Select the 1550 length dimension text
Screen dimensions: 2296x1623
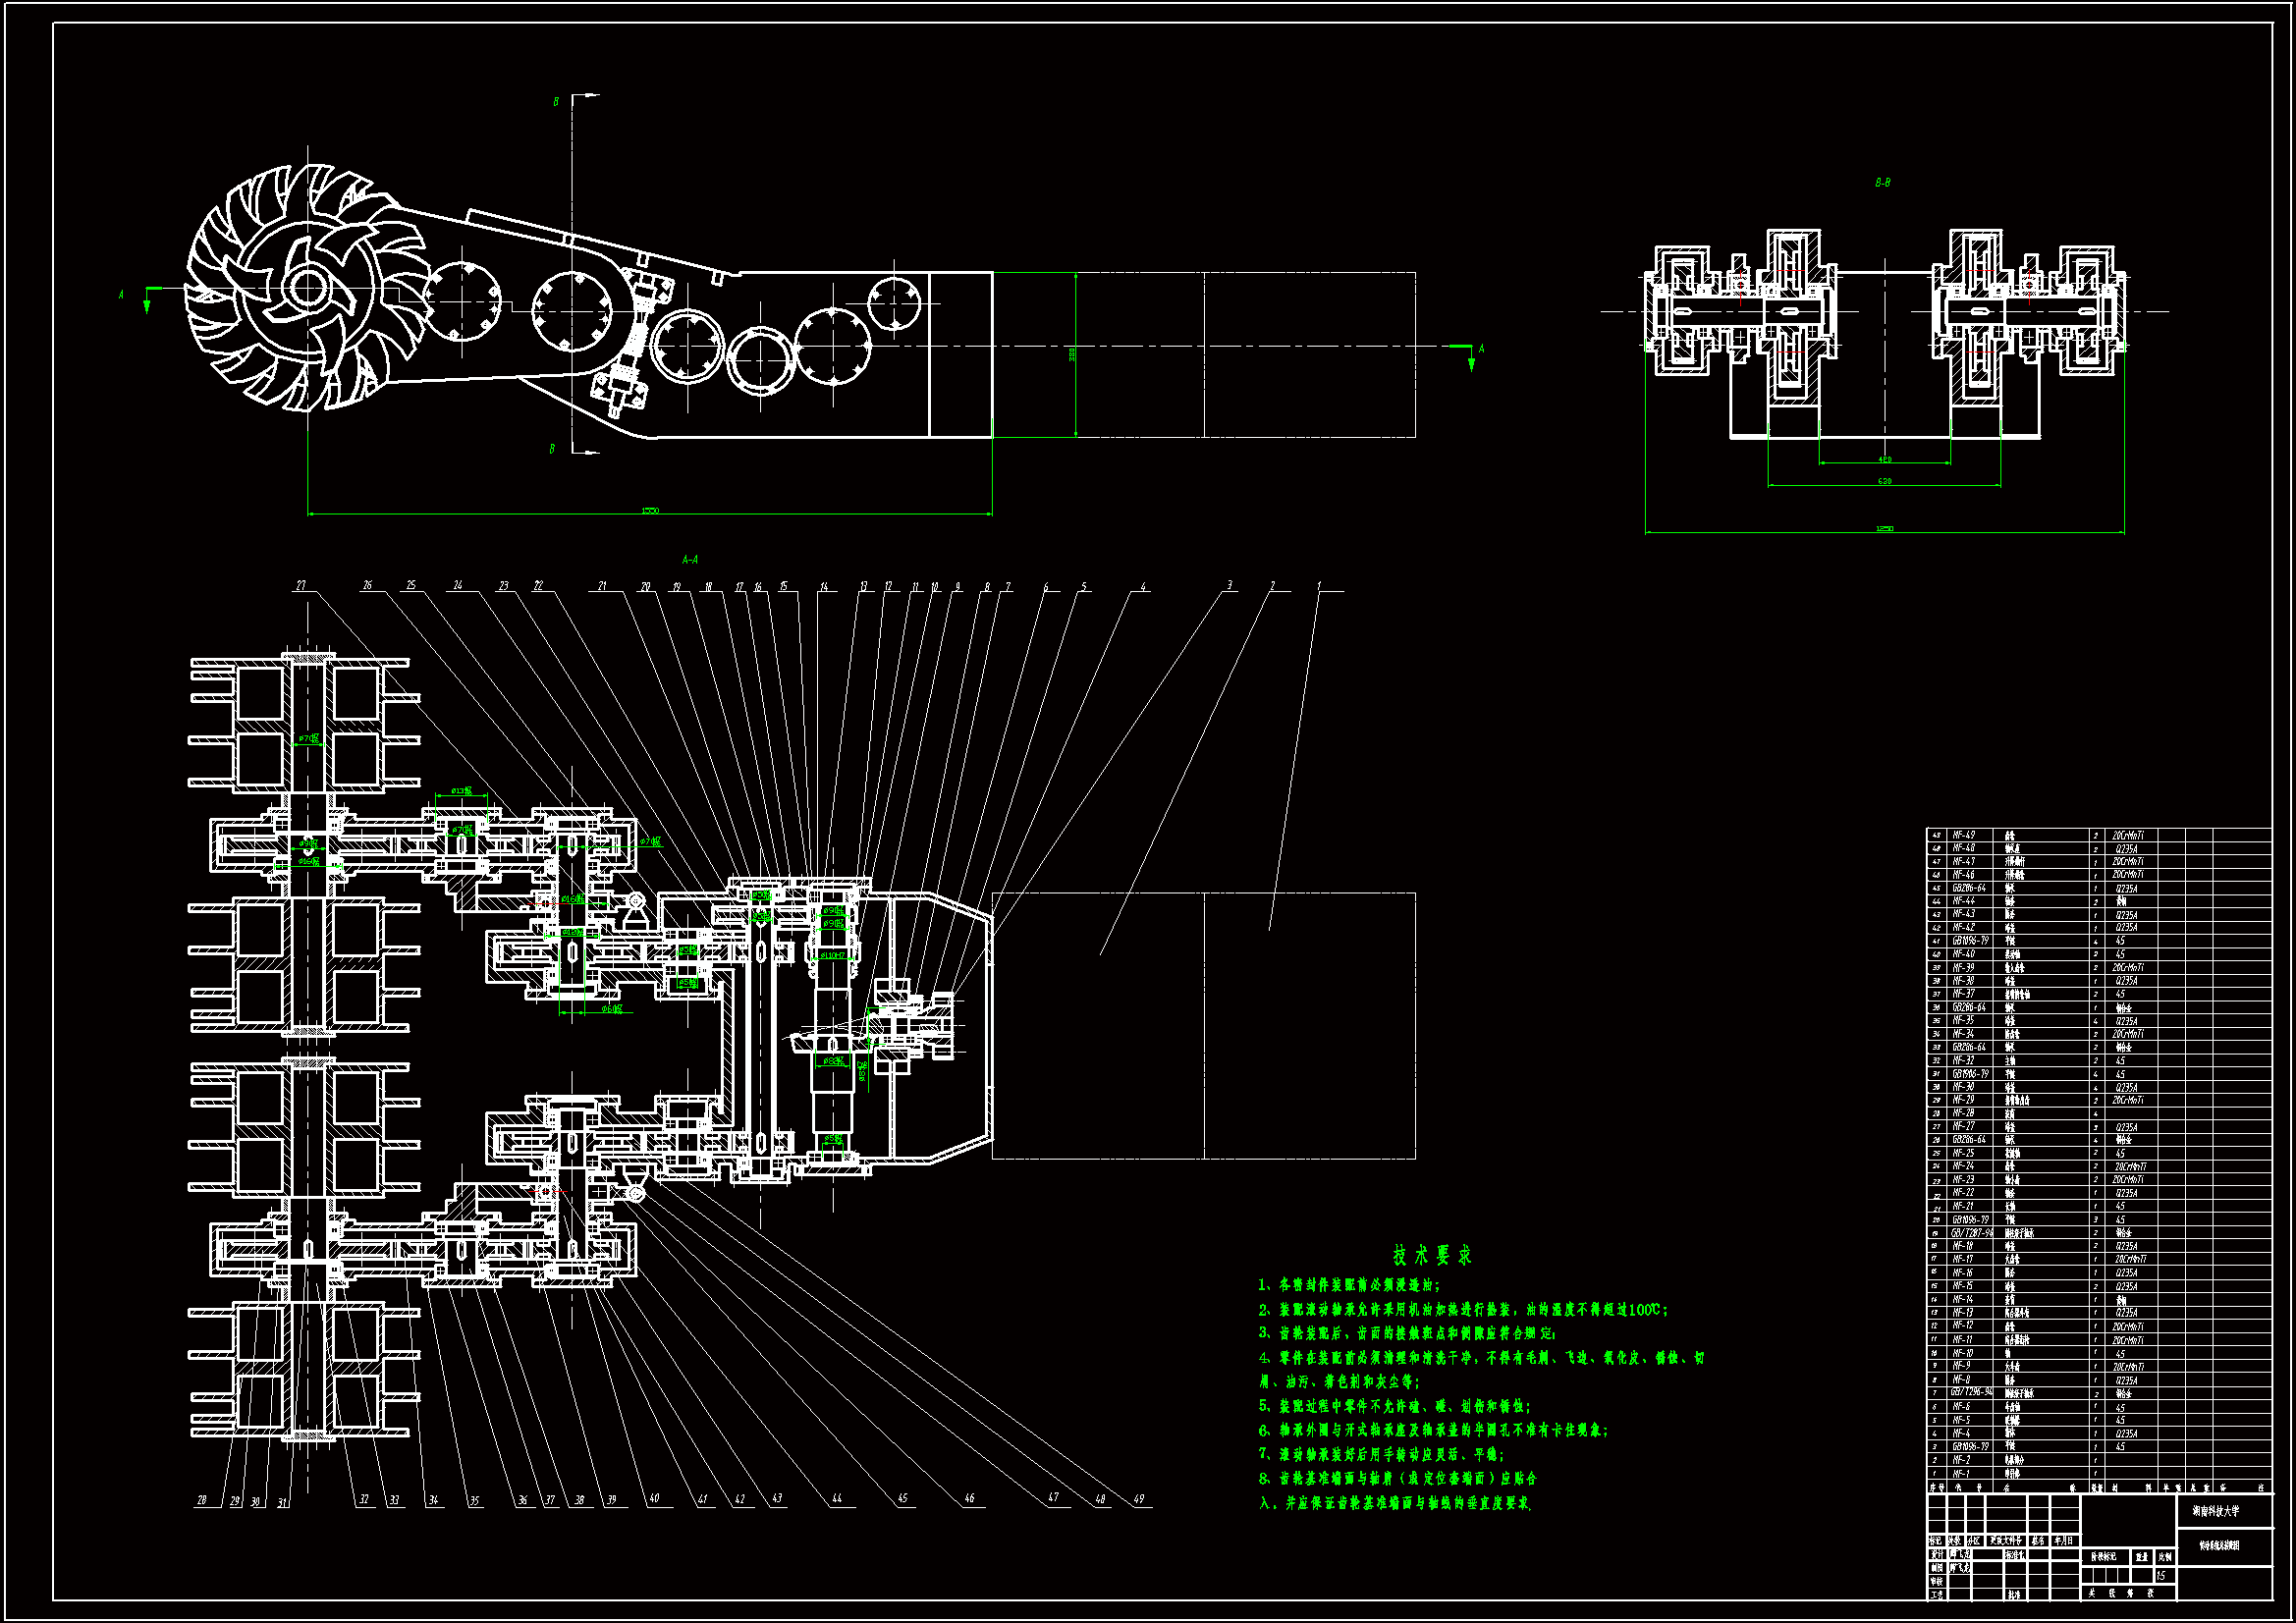pyautogui.click(x=650, y=511)
